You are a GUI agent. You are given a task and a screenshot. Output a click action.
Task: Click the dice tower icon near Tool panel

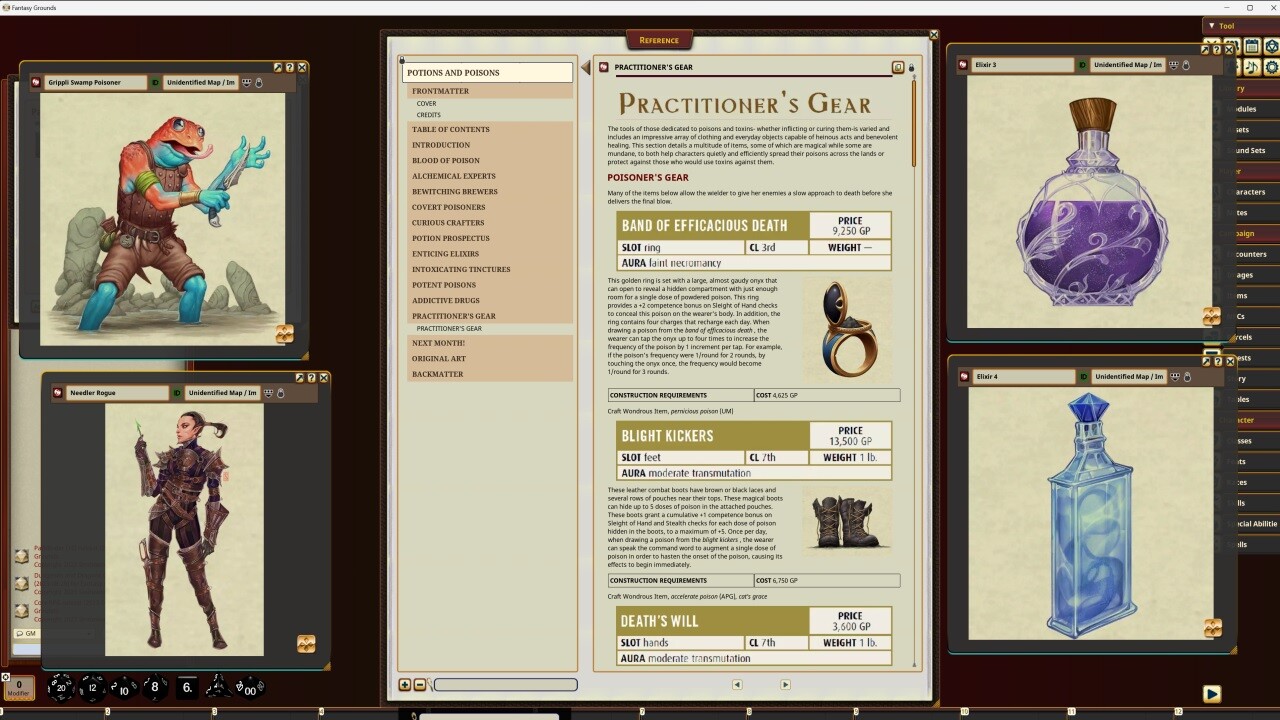(1273, 46)
